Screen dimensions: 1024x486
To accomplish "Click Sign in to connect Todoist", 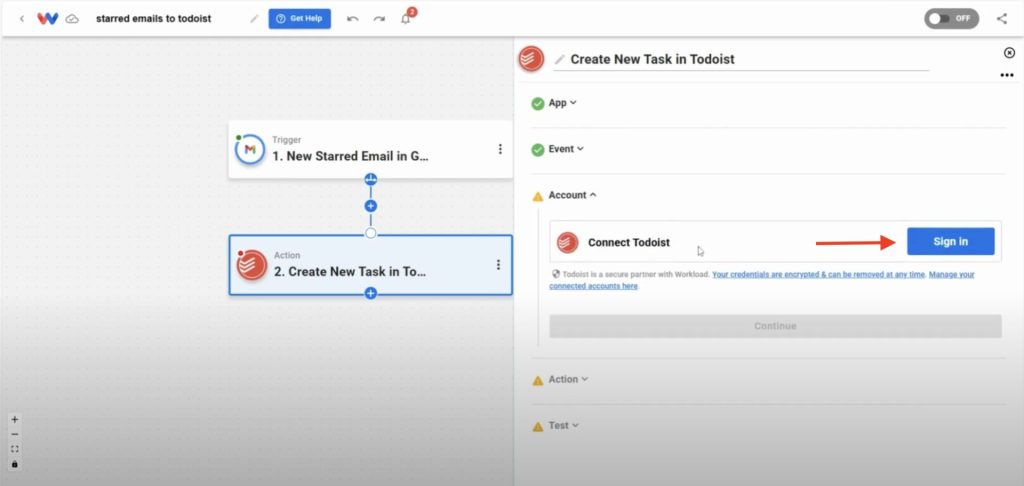I will (x=950, y=242).
